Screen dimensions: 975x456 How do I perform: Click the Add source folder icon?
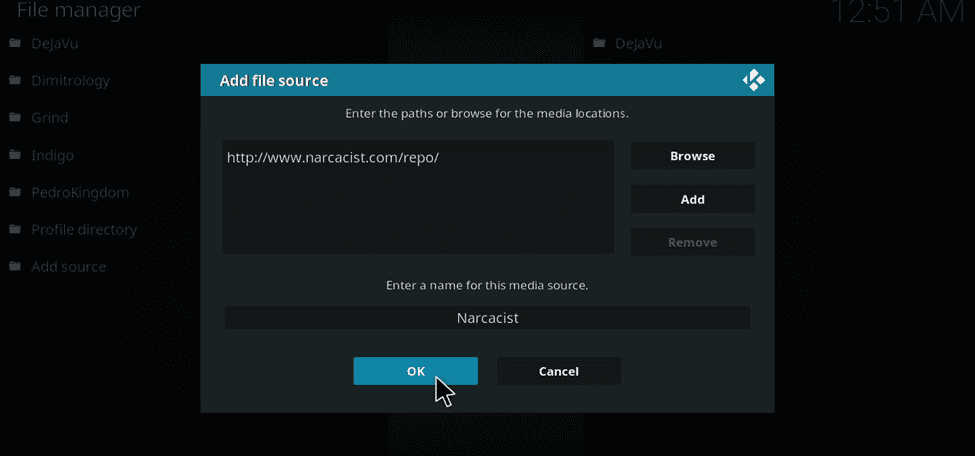[x=15, y=267]
